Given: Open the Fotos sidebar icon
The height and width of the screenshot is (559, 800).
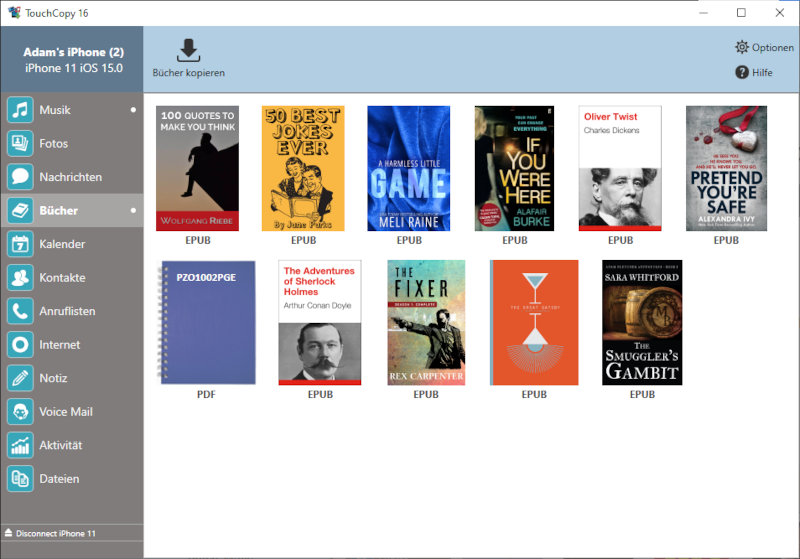Looking at the screenshot, I should (20, 143).
